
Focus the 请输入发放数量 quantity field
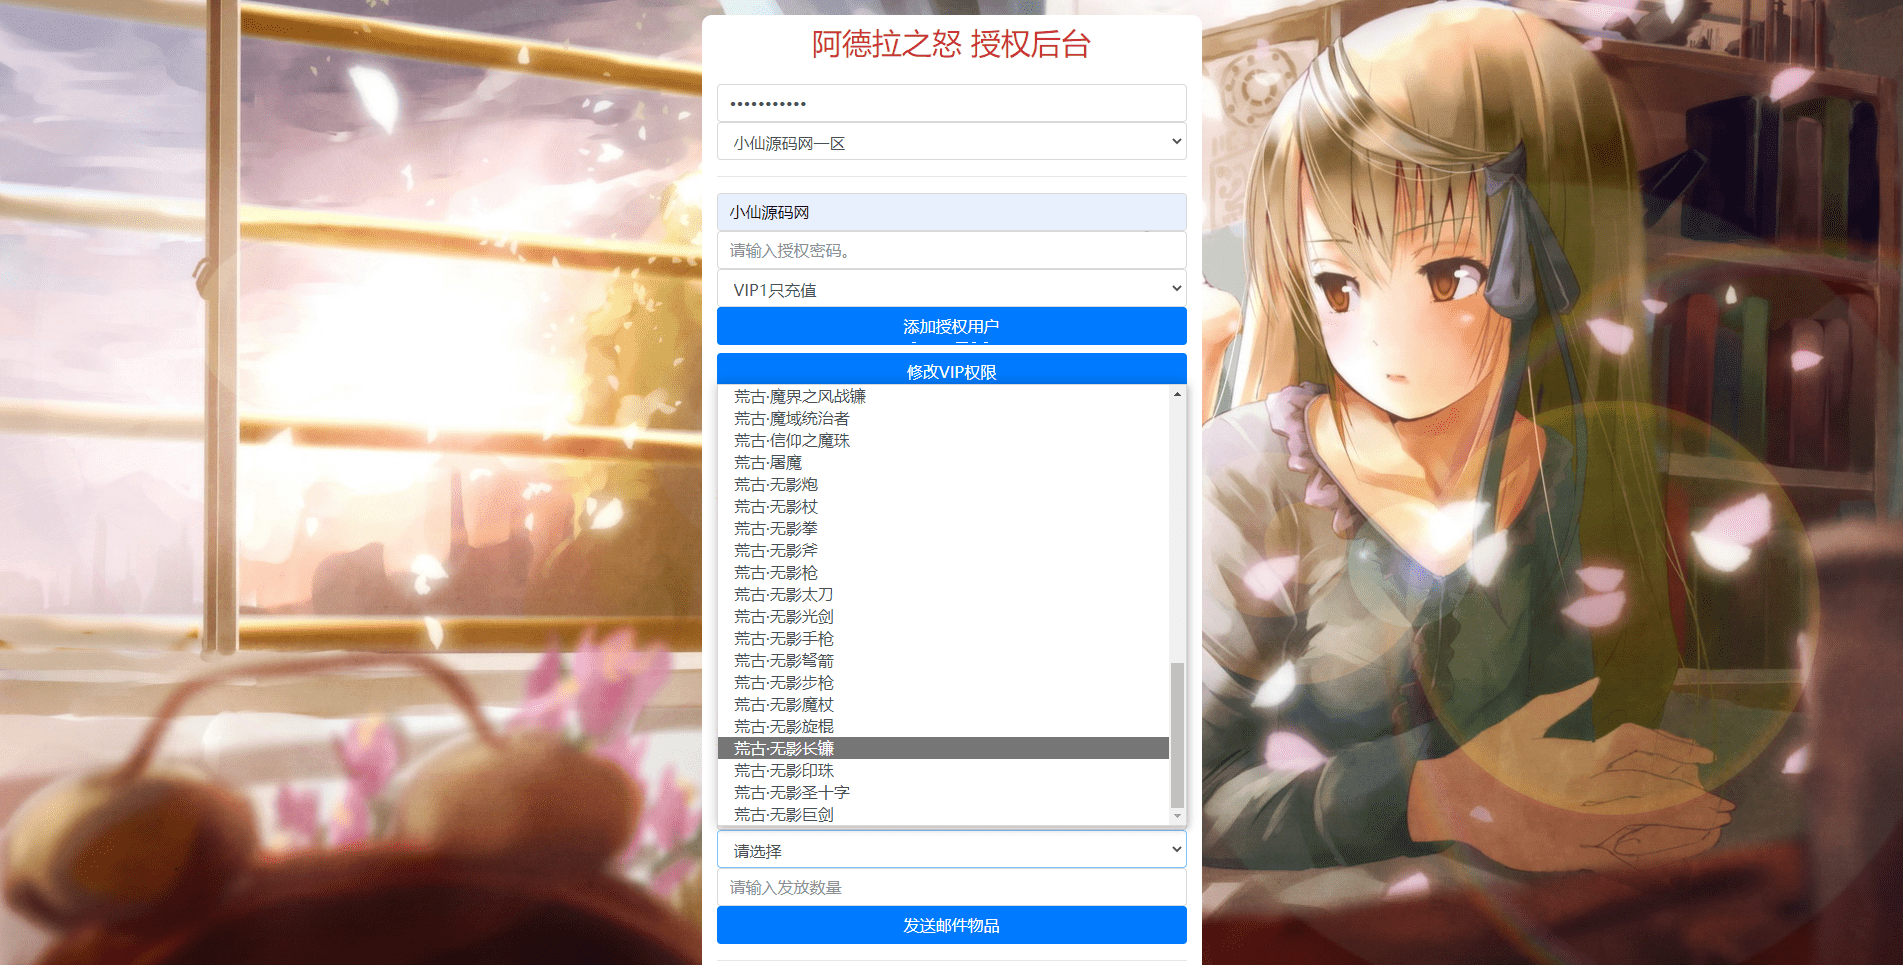[951, 887]
